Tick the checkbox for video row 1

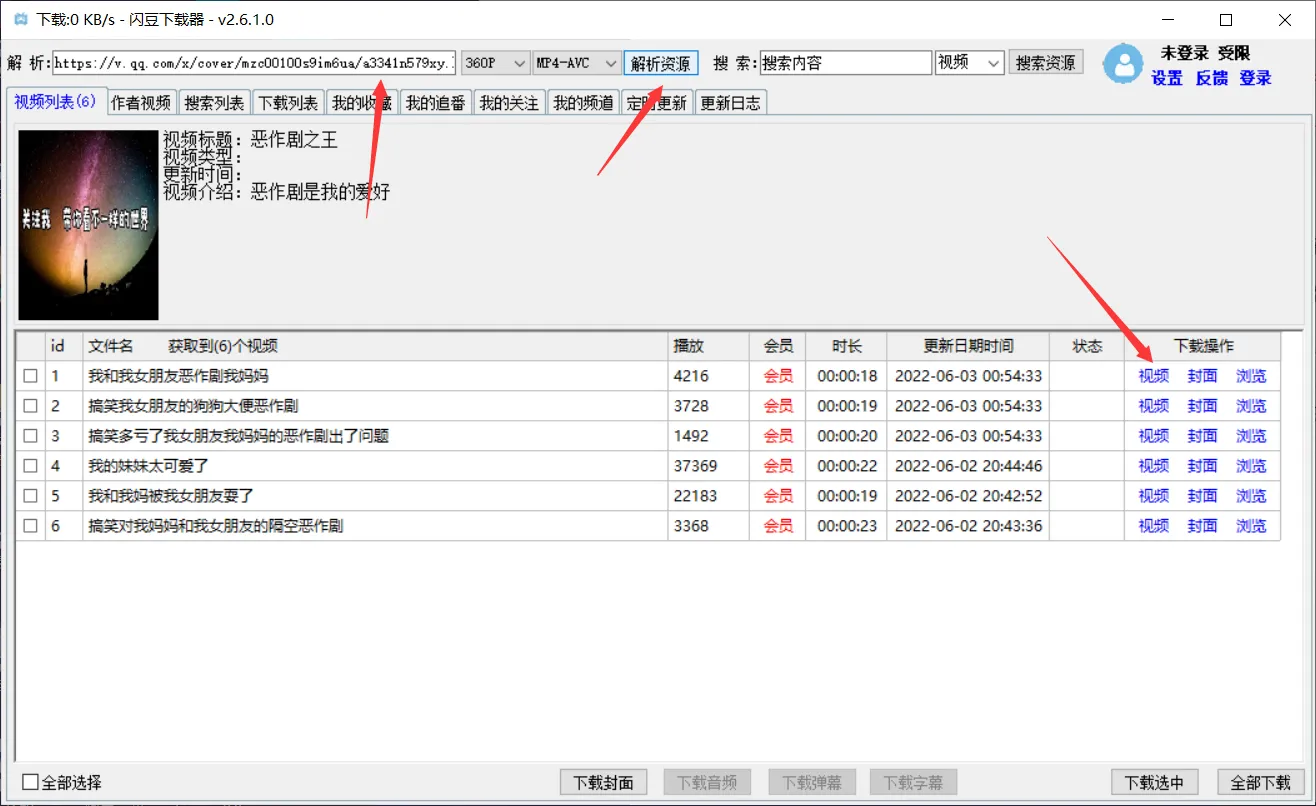coord(31,376)
